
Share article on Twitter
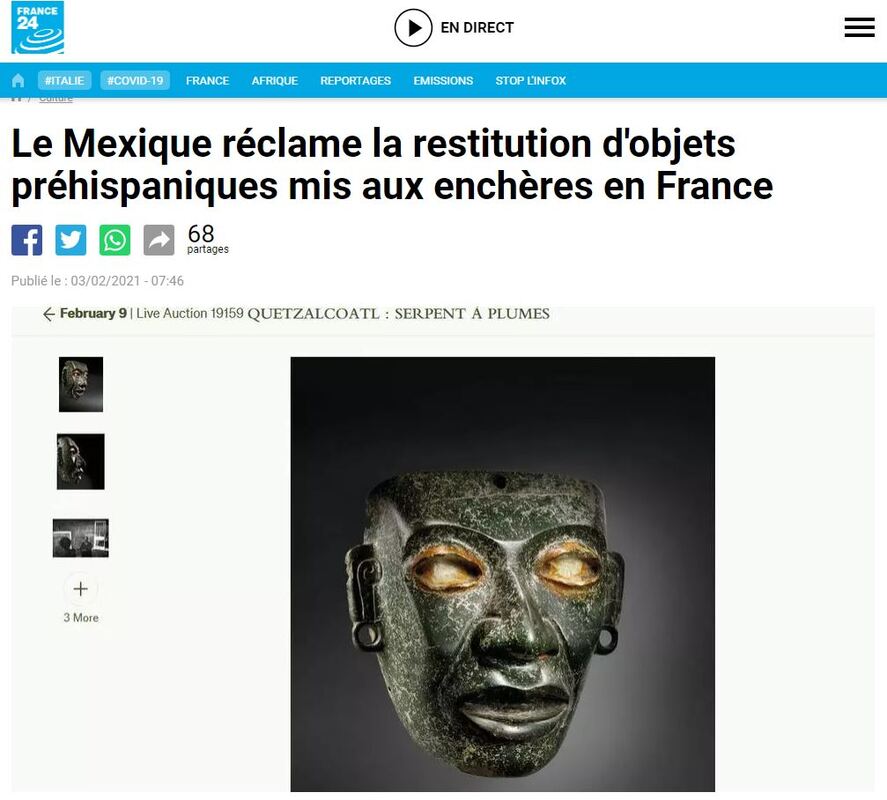click(71, 240)
